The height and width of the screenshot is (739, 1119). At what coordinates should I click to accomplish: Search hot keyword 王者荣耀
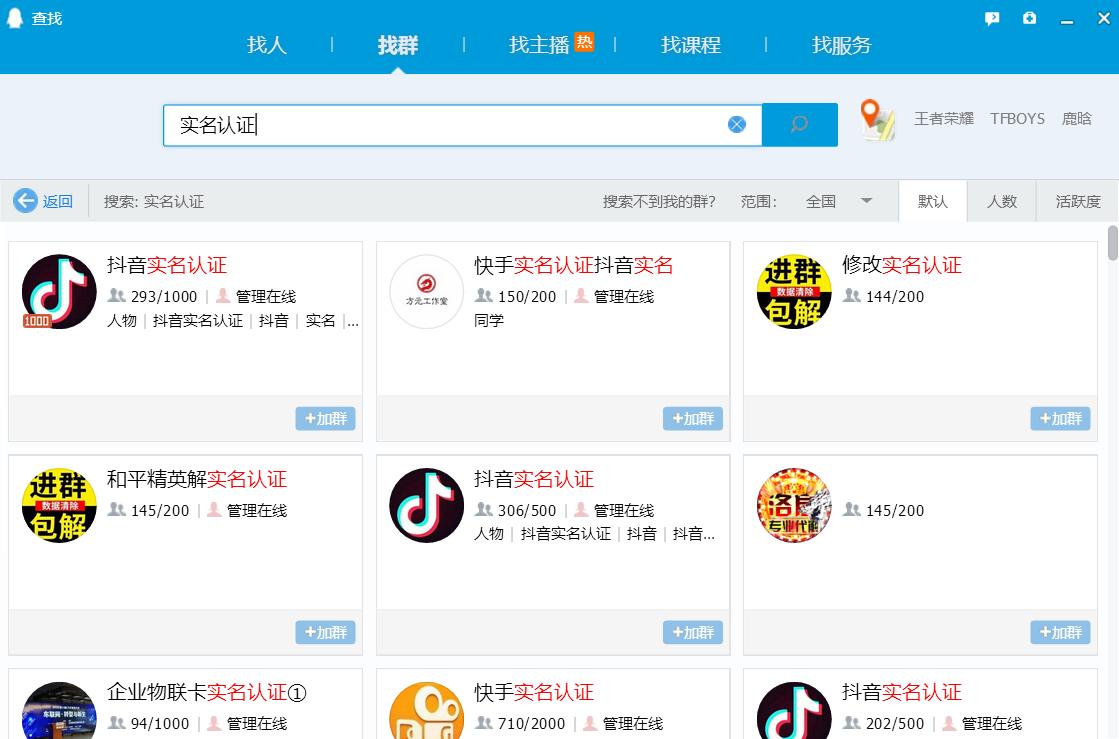943,118
